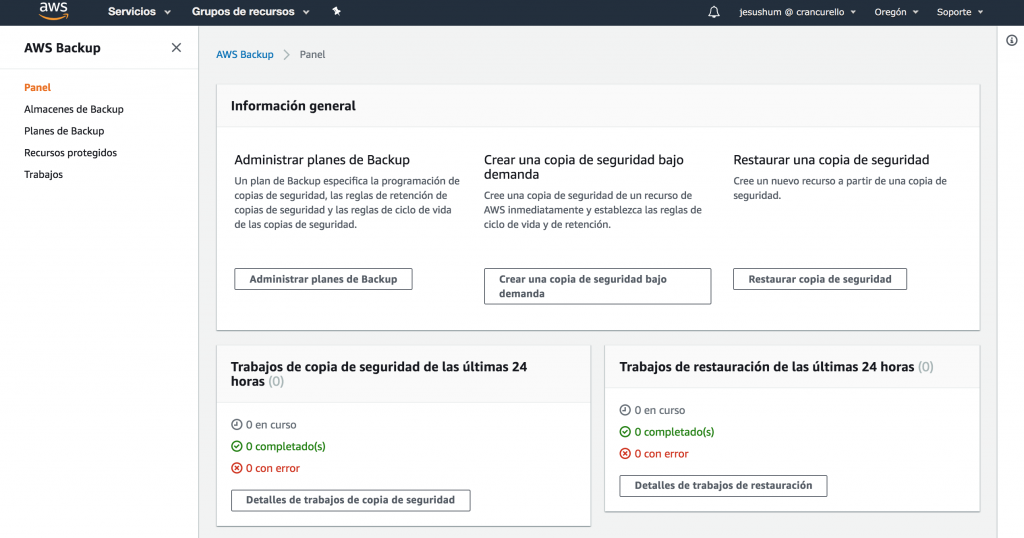Screen dimensions: 1024x538
Task: Open the info panel icon at right
Action: click(1011, 40)
